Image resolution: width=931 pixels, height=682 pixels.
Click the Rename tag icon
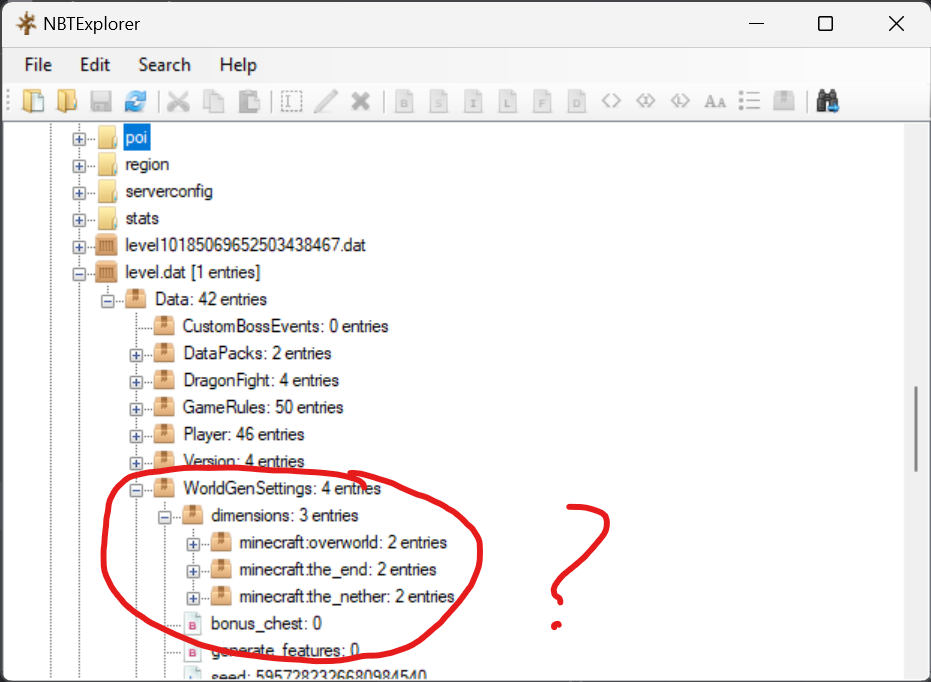click(291, 101)
